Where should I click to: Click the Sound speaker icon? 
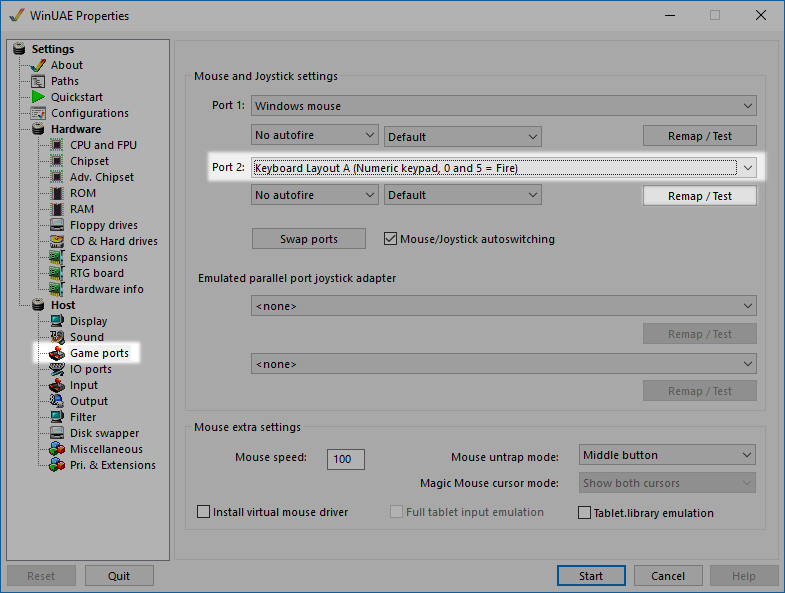(x=57, y=337)
